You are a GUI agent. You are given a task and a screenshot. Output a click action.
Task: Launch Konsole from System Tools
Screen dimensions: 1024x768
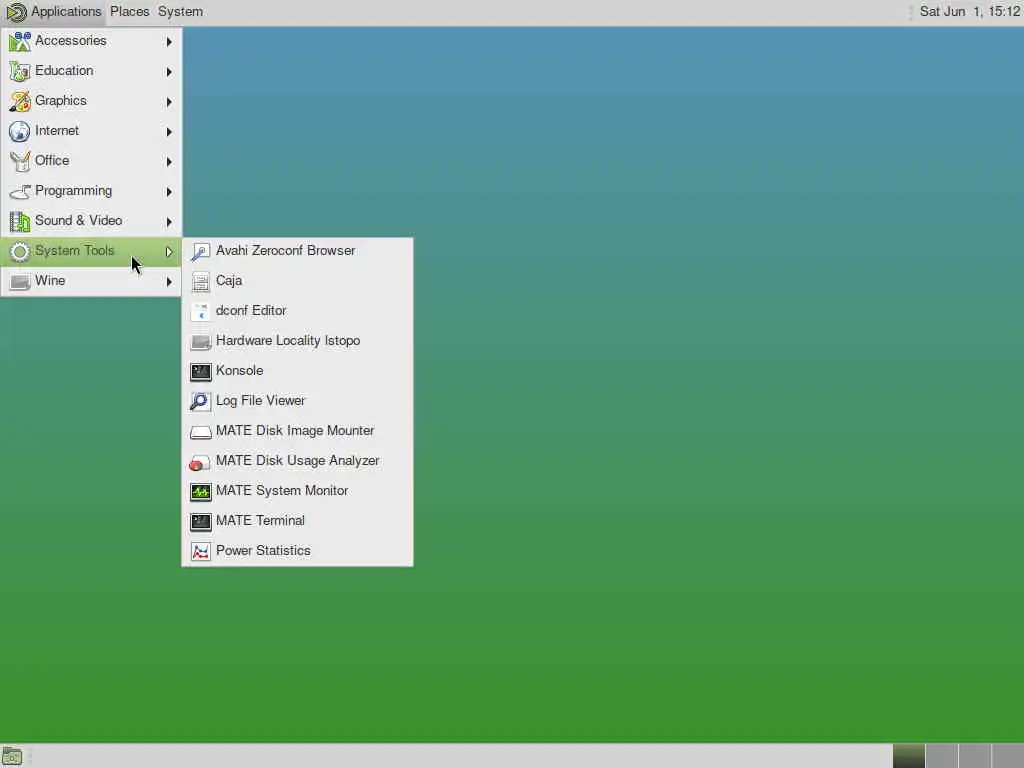pos(297,372)
